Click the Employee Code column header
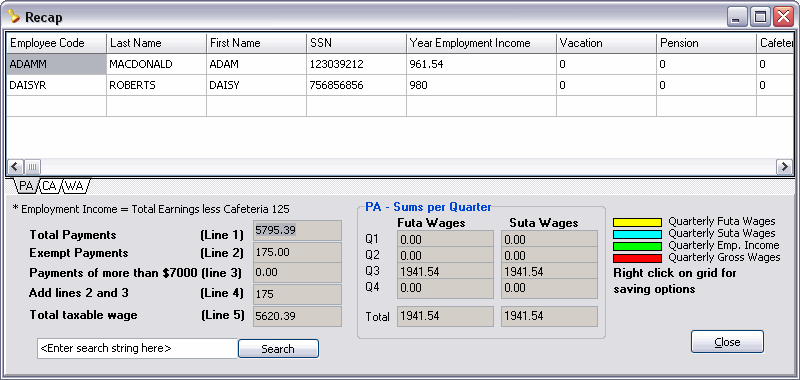Screen dimensions: 800x380 pyautogui.click(x=56, y=43)
